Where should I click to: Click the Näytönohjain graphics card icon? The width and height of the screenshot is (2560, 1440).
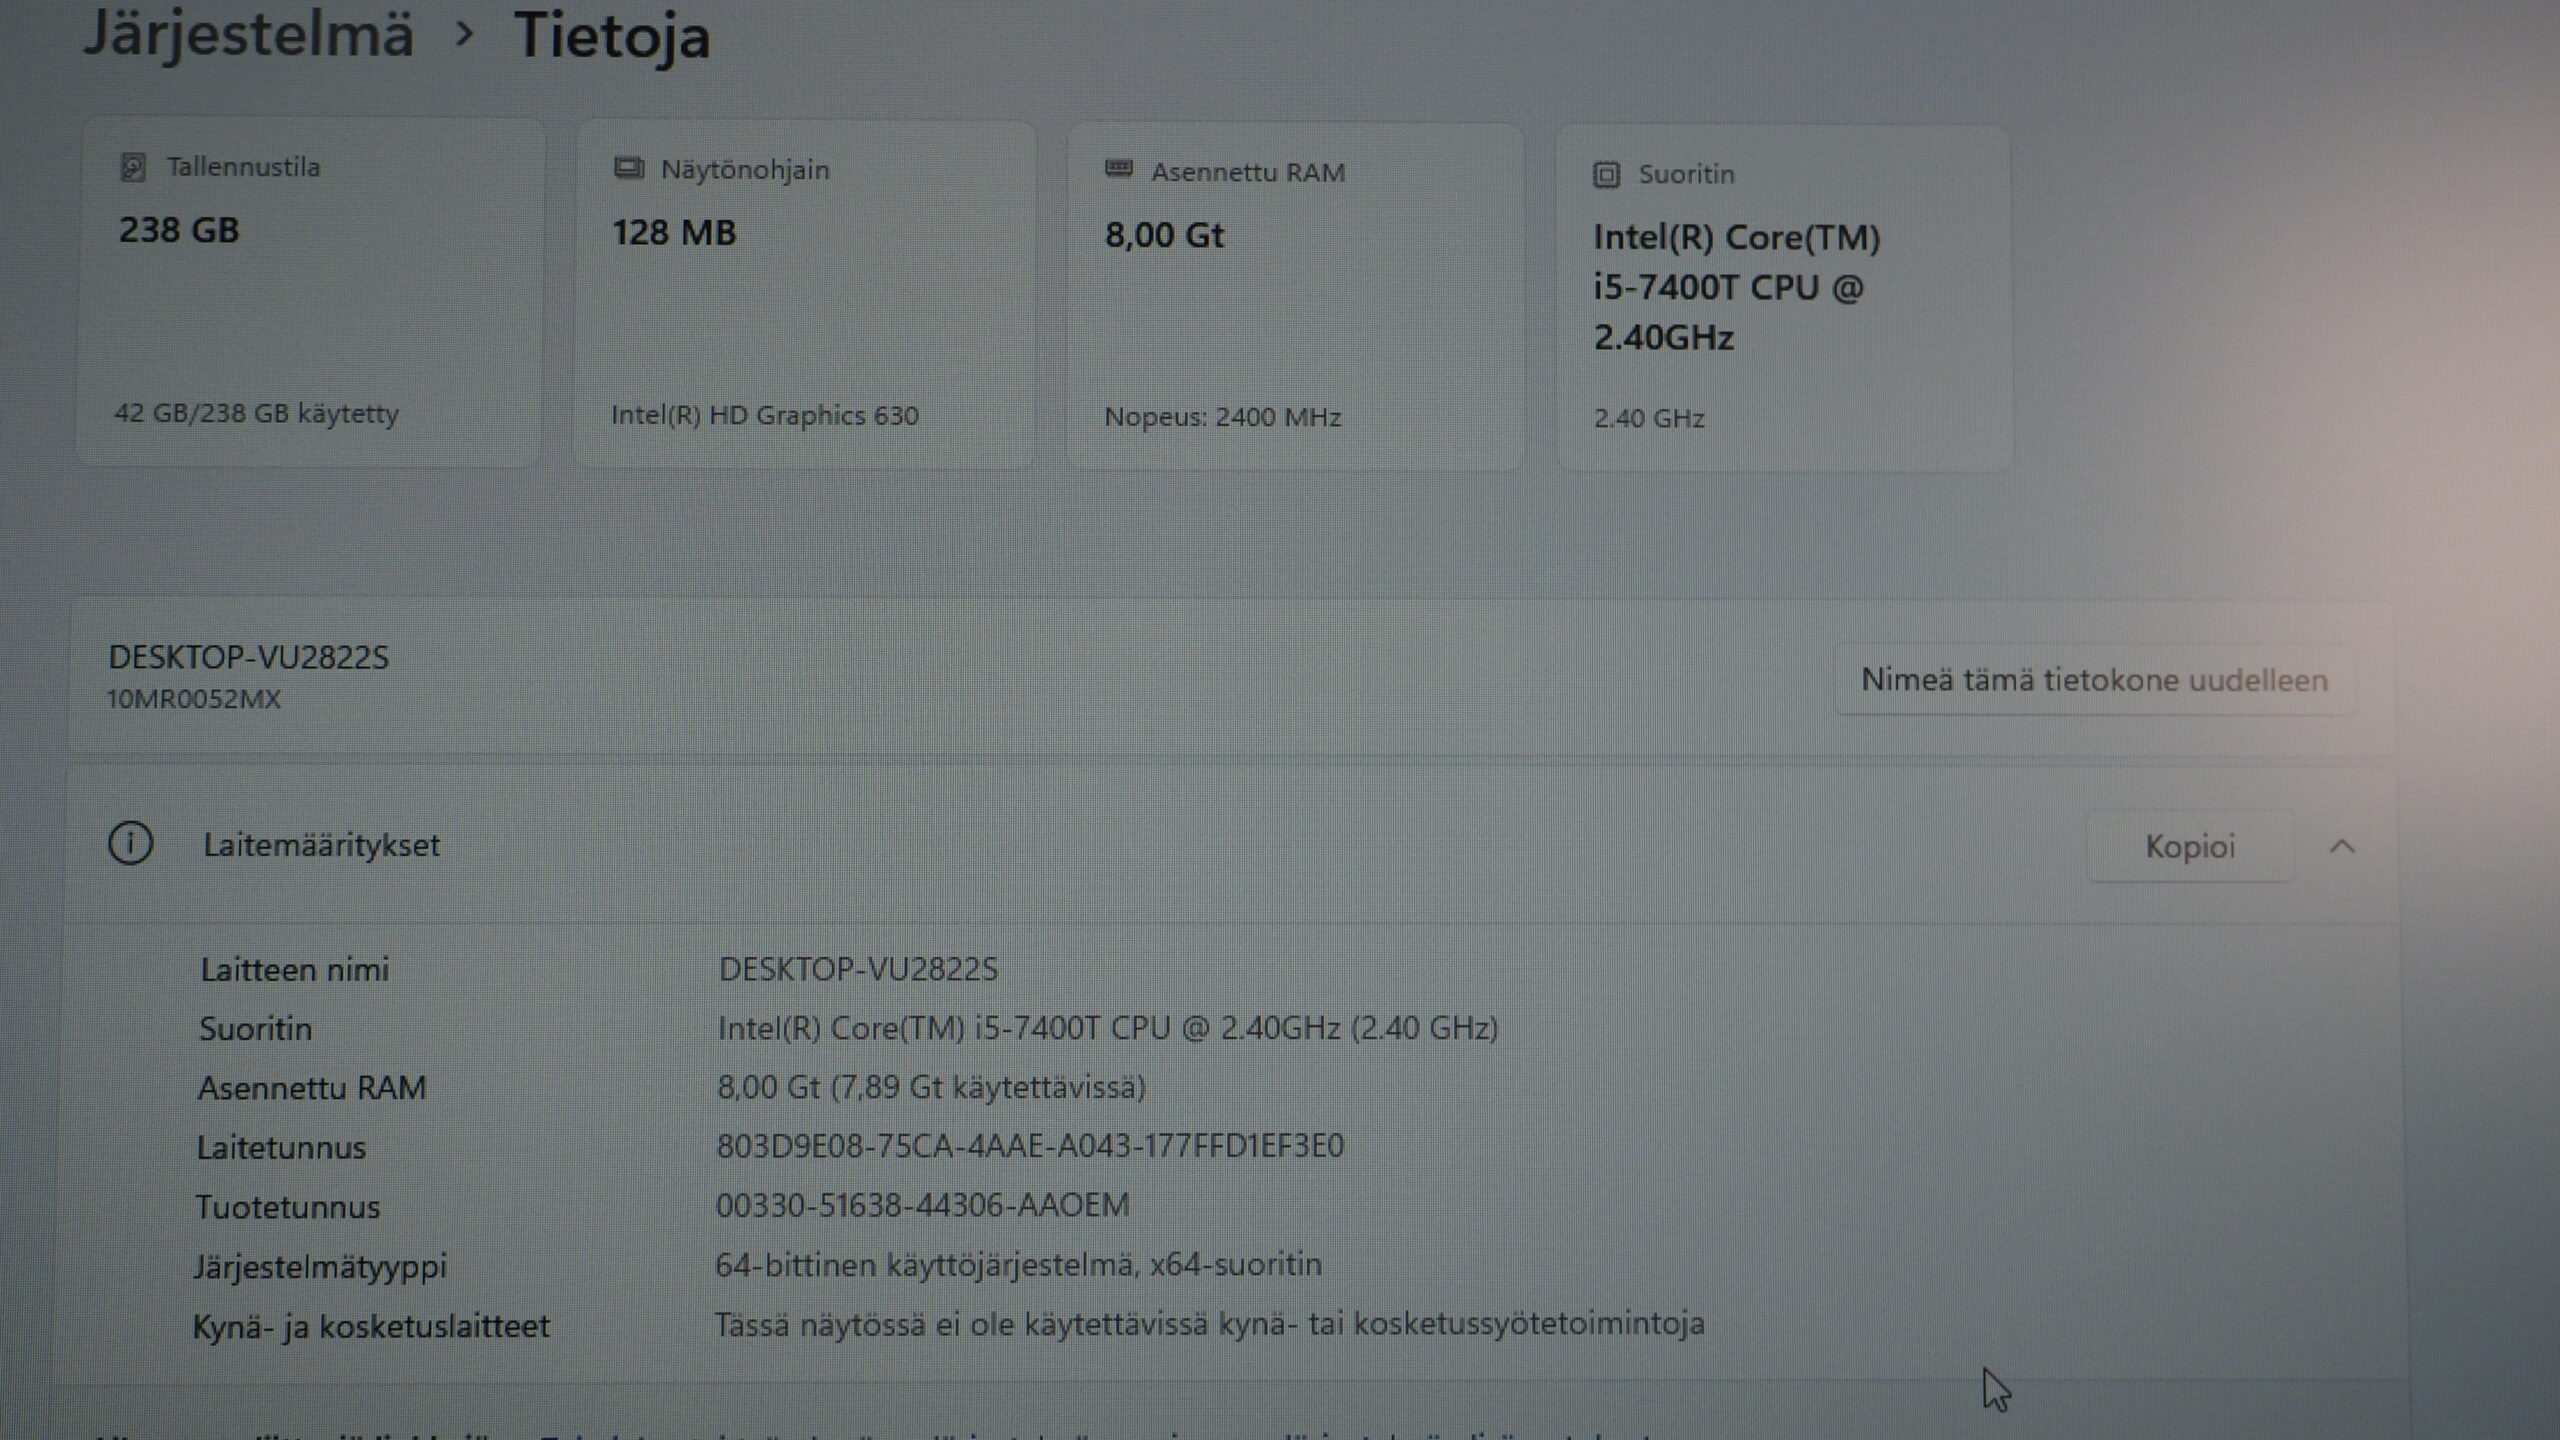pos(628,168)
